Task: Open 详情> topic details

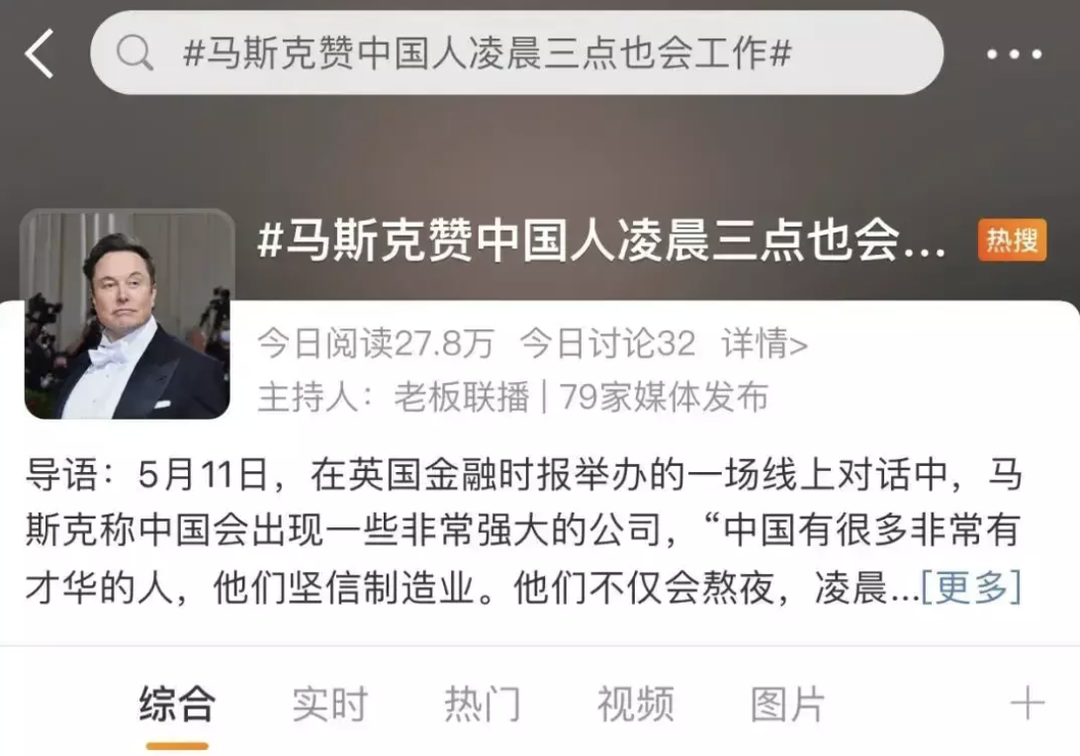Action: [765, 343]
